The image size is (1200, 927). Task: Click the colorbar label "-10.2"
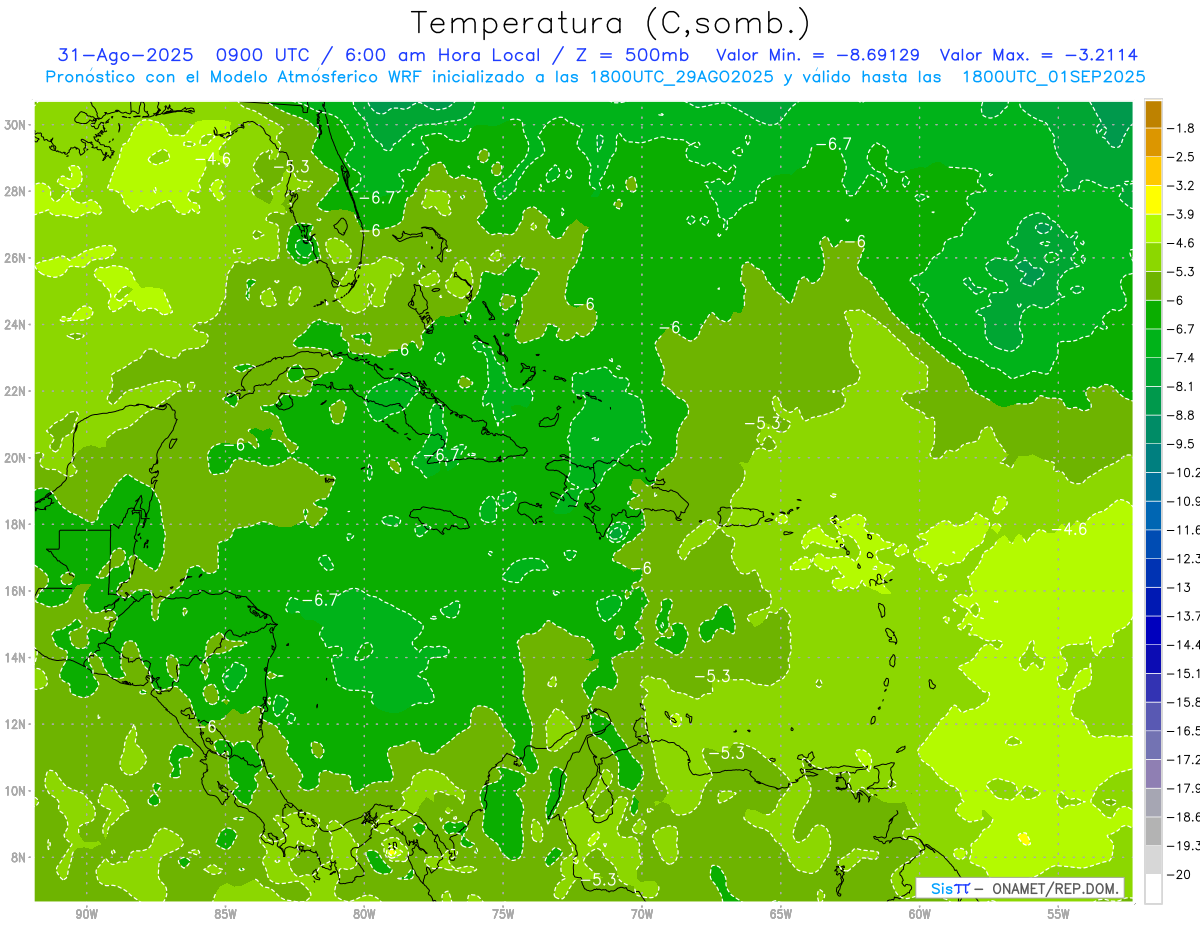[x=1184, y=472]
